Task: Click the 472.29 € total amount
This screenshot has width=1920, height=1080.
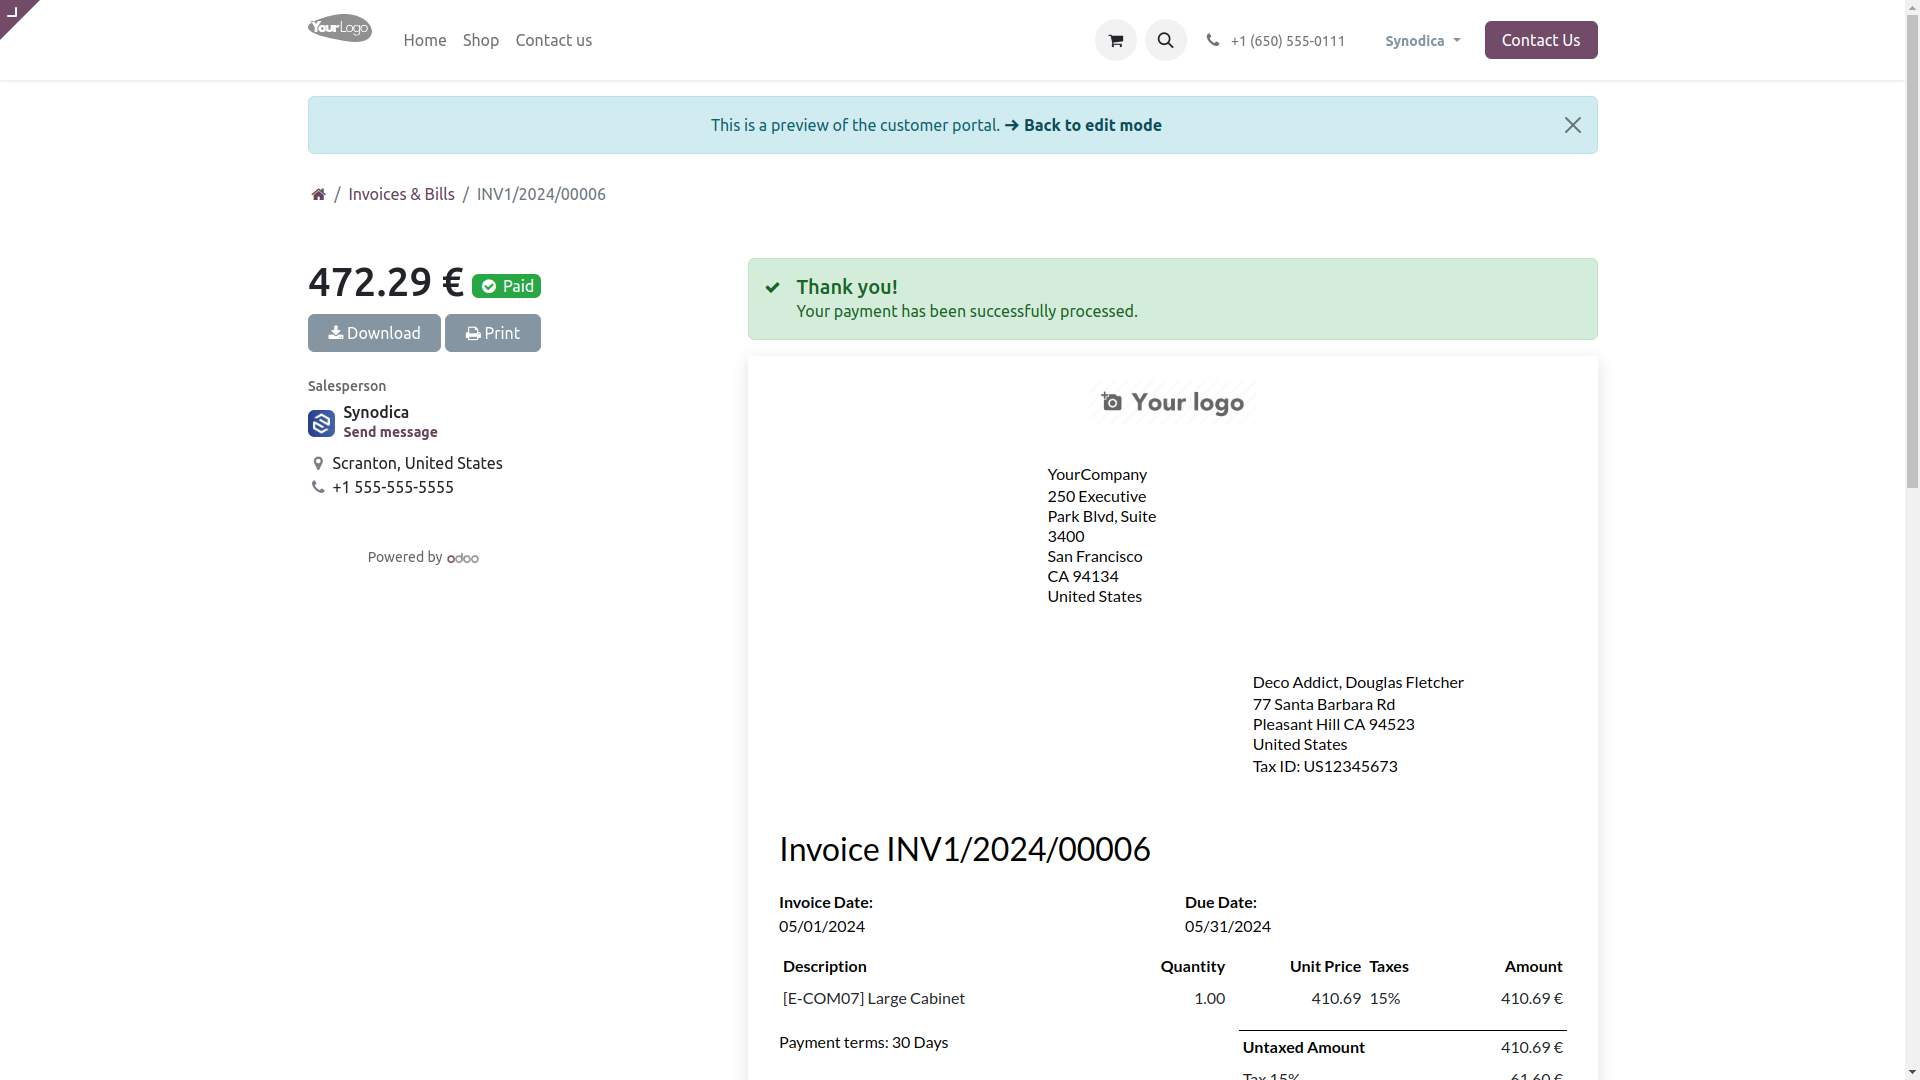Action: click(385, 282)
